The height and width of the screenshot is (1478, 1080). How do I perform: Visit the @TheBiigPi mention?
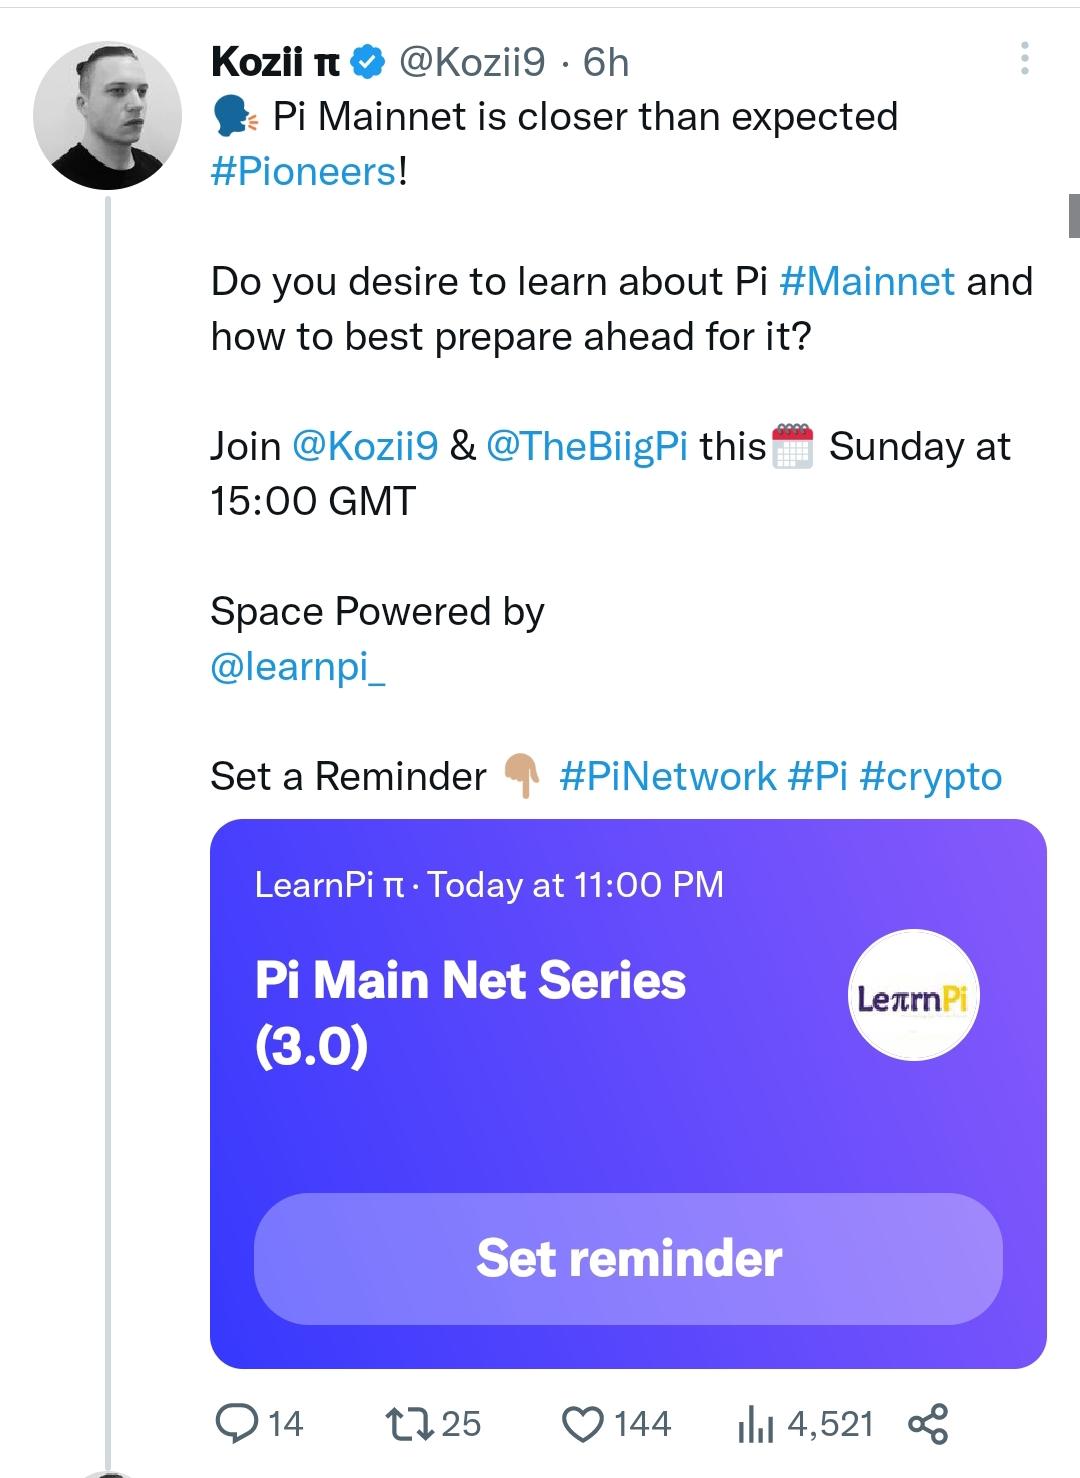point(586,446)
